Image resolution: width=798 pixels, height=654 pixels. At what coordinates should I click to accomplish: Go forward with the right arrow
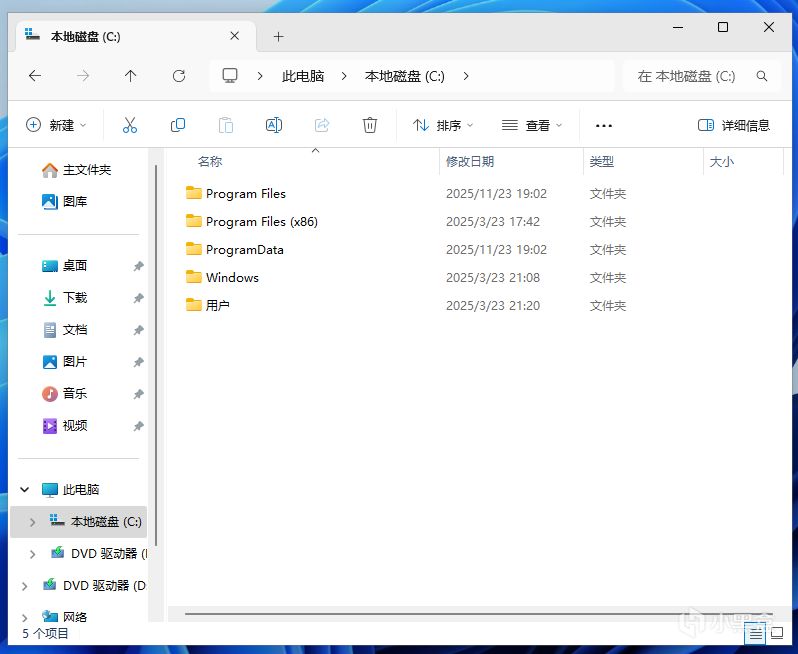82,76
